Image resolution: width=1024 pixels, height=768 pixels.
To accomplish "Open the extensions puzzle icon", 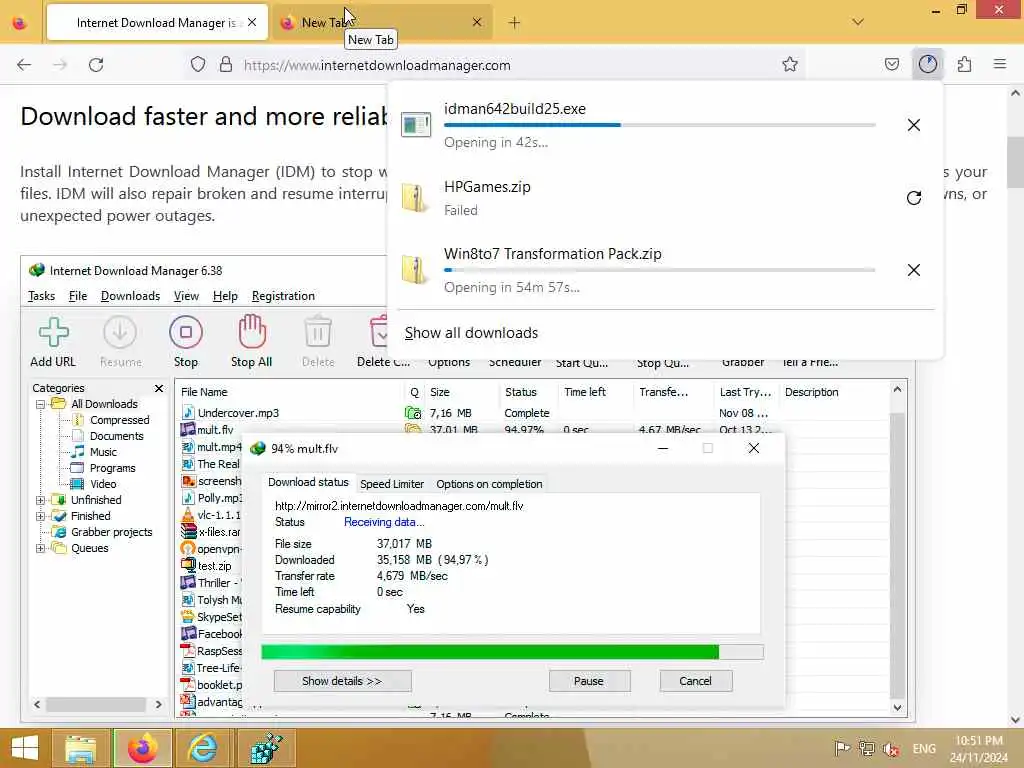I will (964, 64).
